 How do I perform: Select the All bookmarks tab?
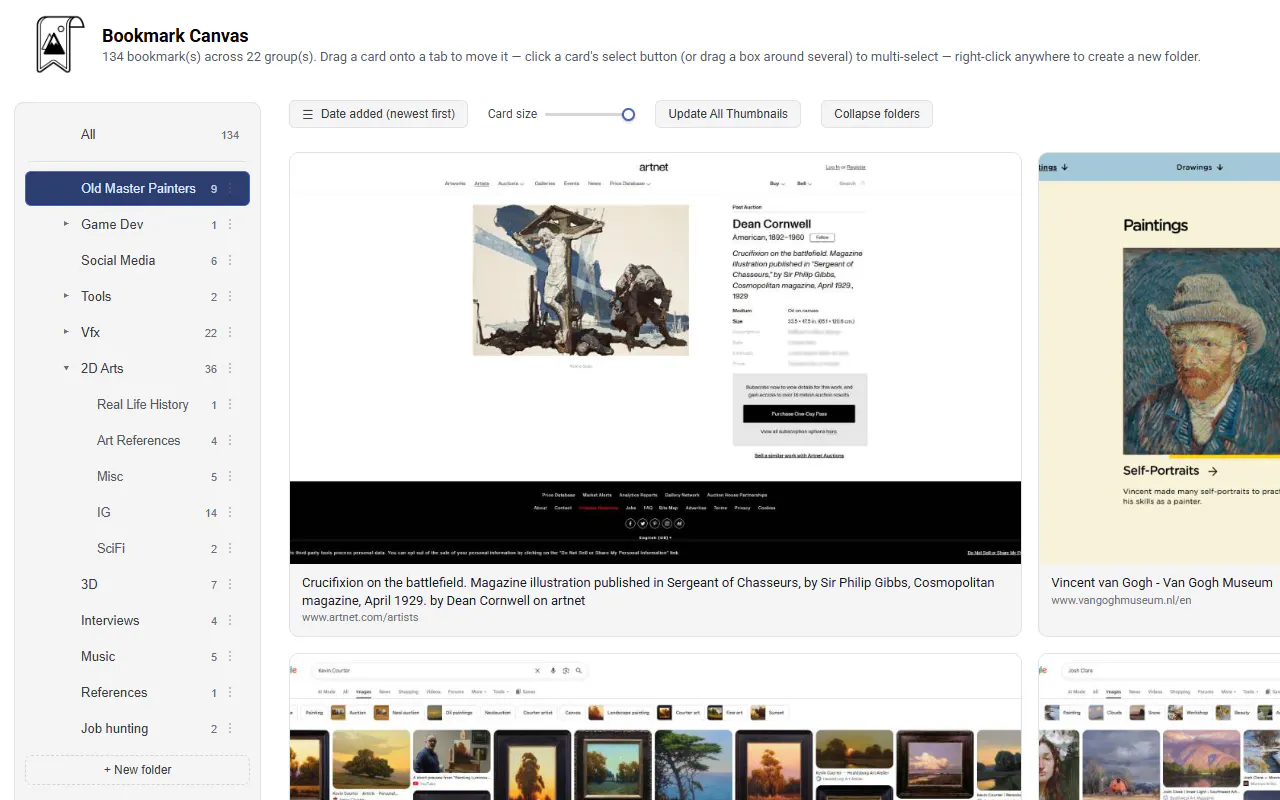click(x=137, y=135)
